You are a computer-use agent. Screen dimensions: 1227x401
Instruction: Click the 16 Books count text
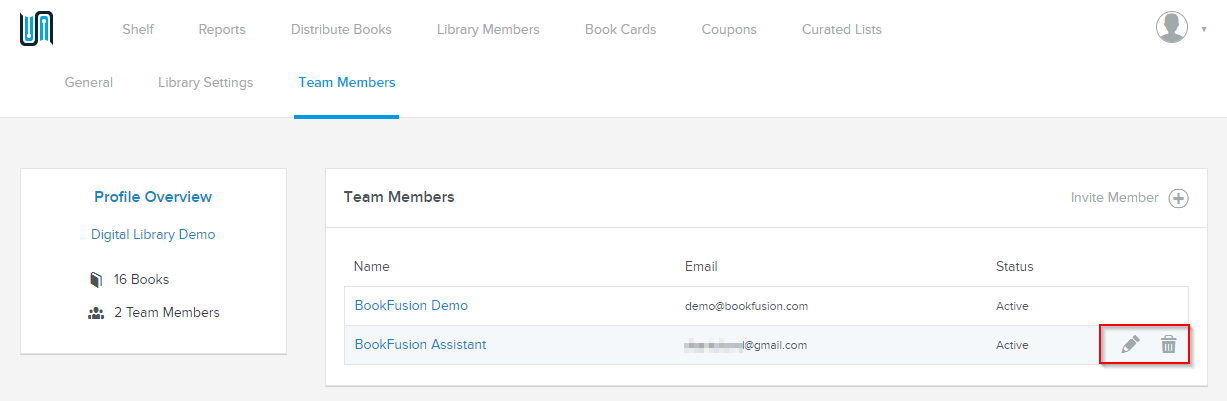click(141, 279)
